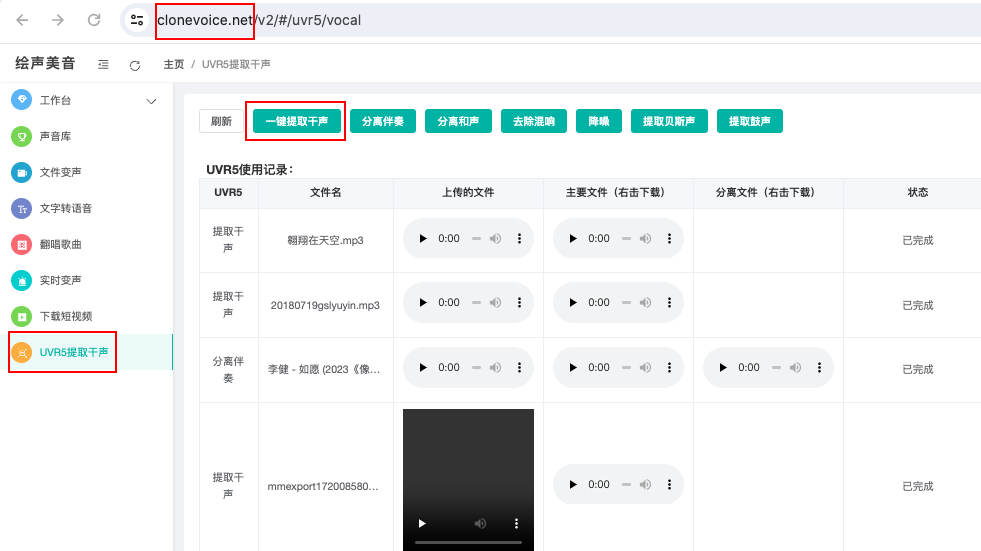
Task: Go to 主页 breadcrumb link
Action: click(174, 64)
